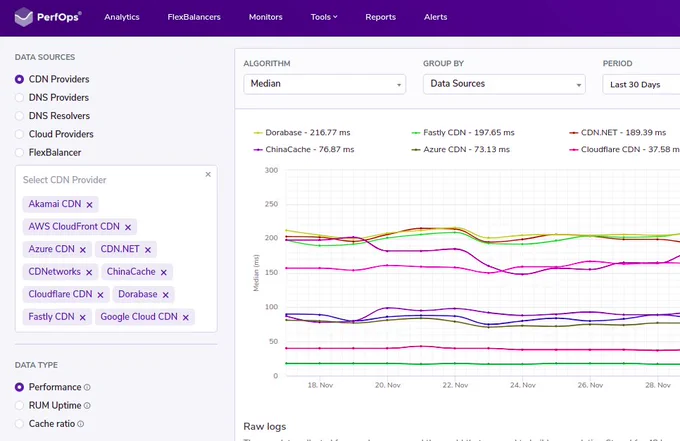This screenshot has width=680, height=441.
Task: Open the Reports page
Action: (380, 17)
